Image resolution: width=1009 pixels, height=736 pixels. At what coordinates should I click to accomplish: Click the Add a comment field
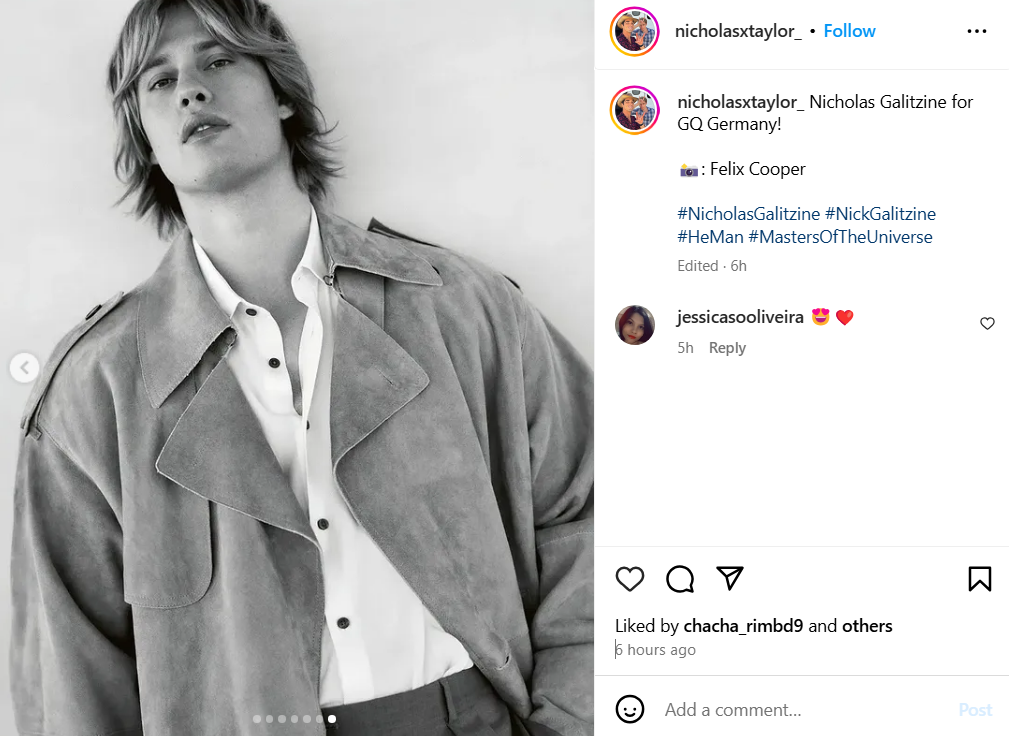[800, 710]
